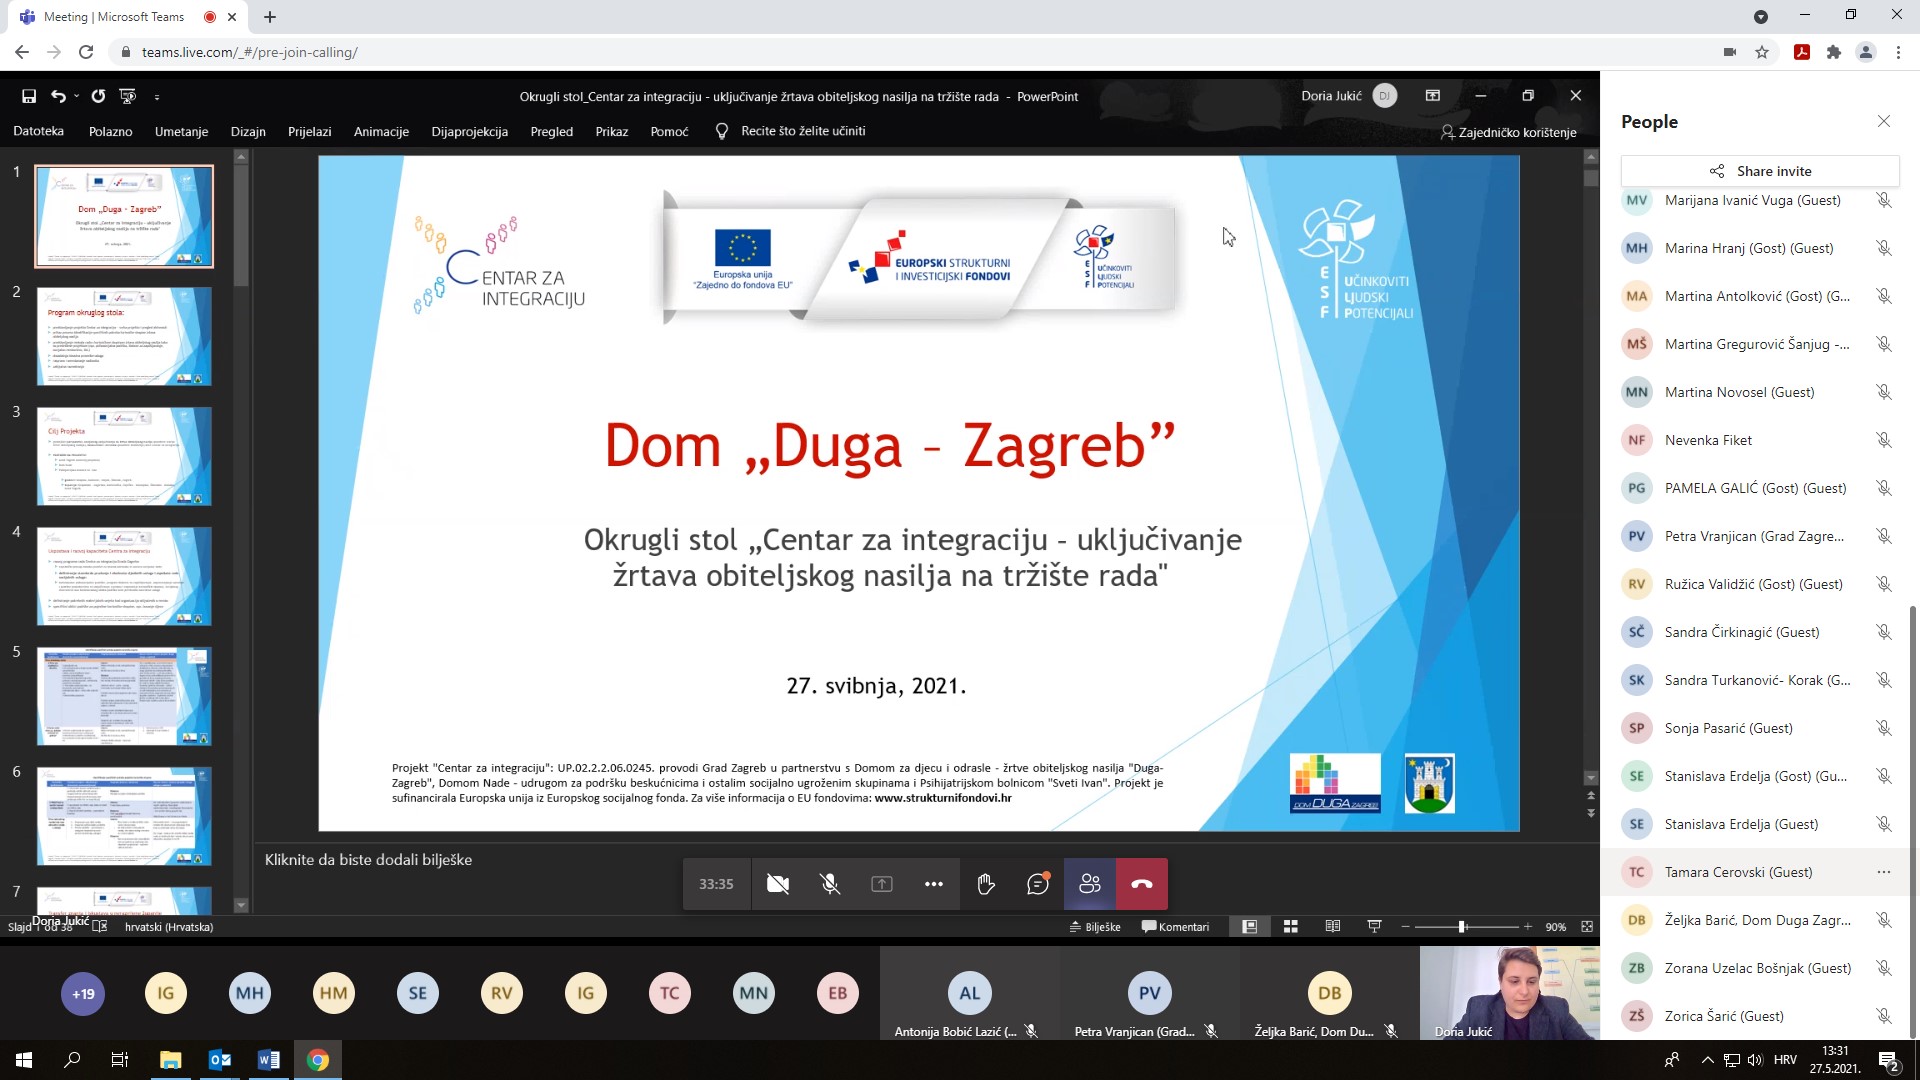
Task: Open more actions ellipsis in meeting toolbar
Action: (x=933, y=884)
